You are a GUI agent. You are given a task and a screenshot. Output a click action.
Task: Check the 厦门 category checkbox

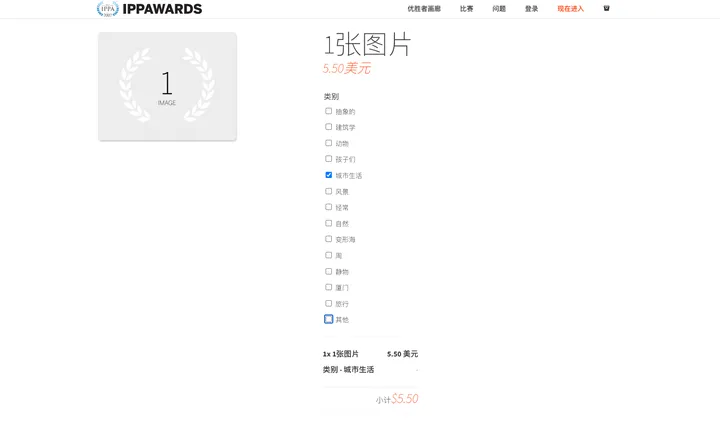(x=328, y=287)
